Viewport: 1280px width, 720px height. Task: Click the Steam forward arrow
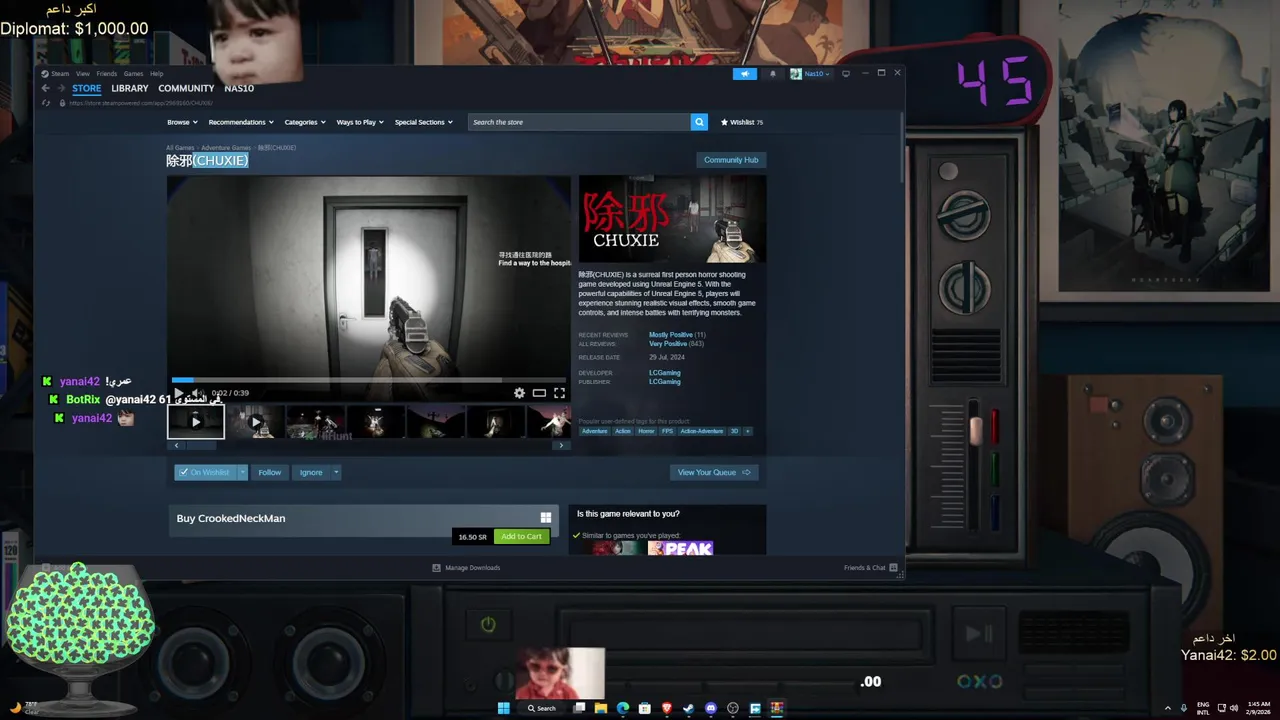(x=60, y=88)
